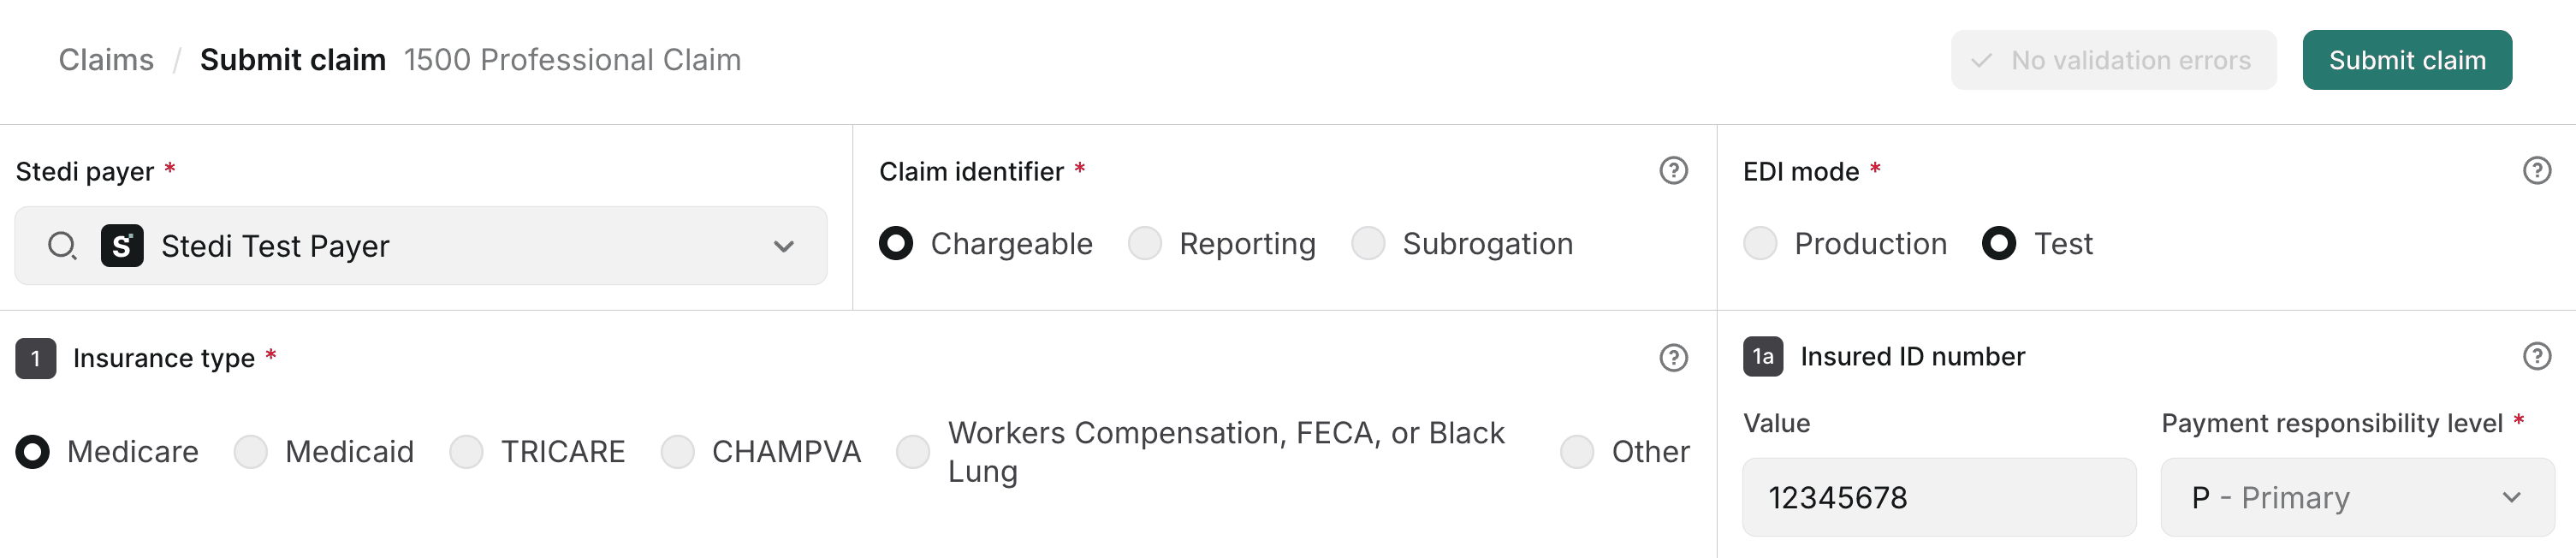The width and height of the screenshot is (2576, 558).
Task: Click the Submit claim button
Action: (x=2408, y=60)
